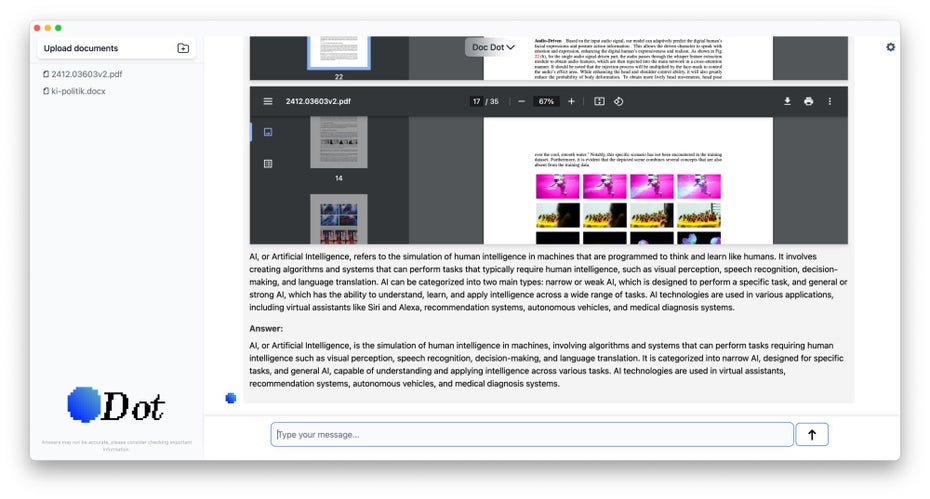This screenshot has width=930, height=499.
Task: Switch to document outline view in sidebar
Action: coord(268,163)
